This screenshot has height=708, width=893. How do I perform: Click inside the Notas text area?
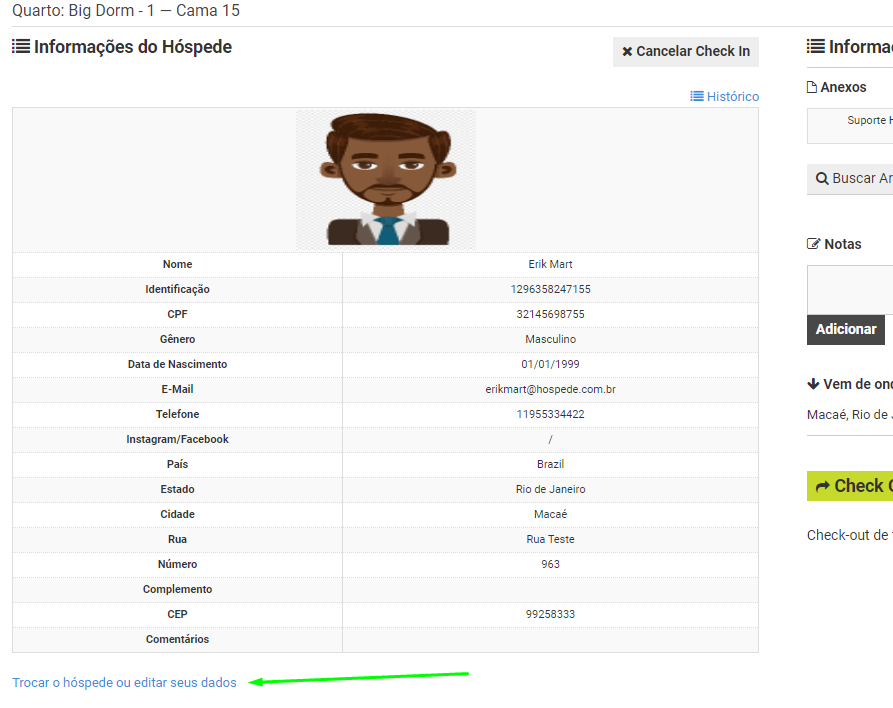click(850, 290)
